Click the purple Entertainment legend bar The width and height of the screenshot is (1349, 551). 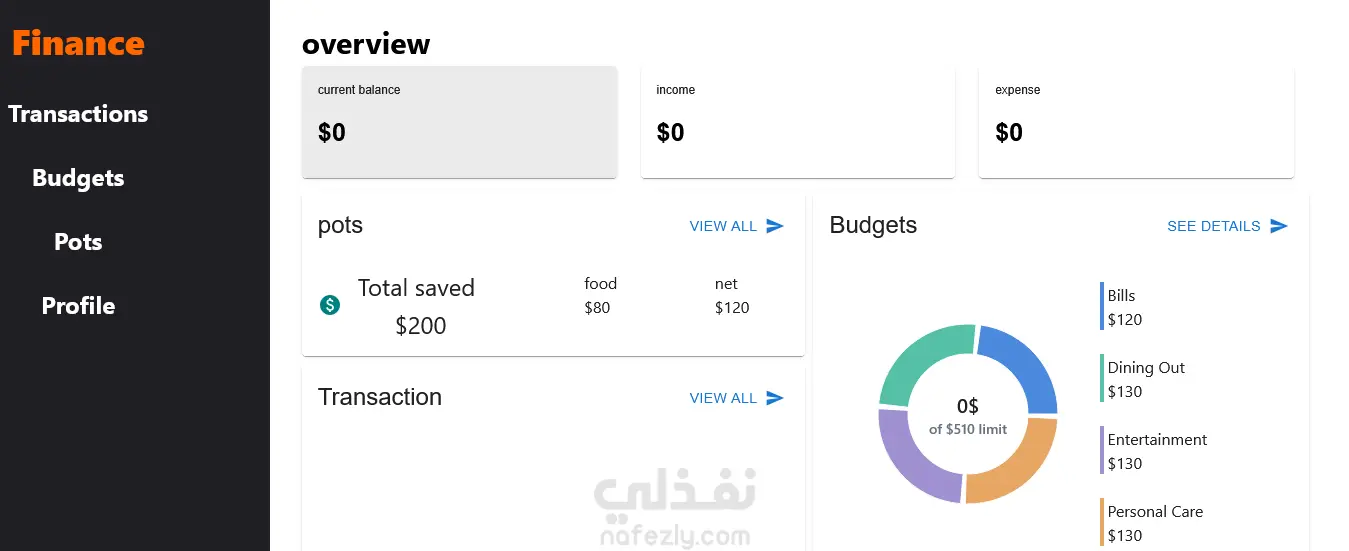(x=1102, y=450)
